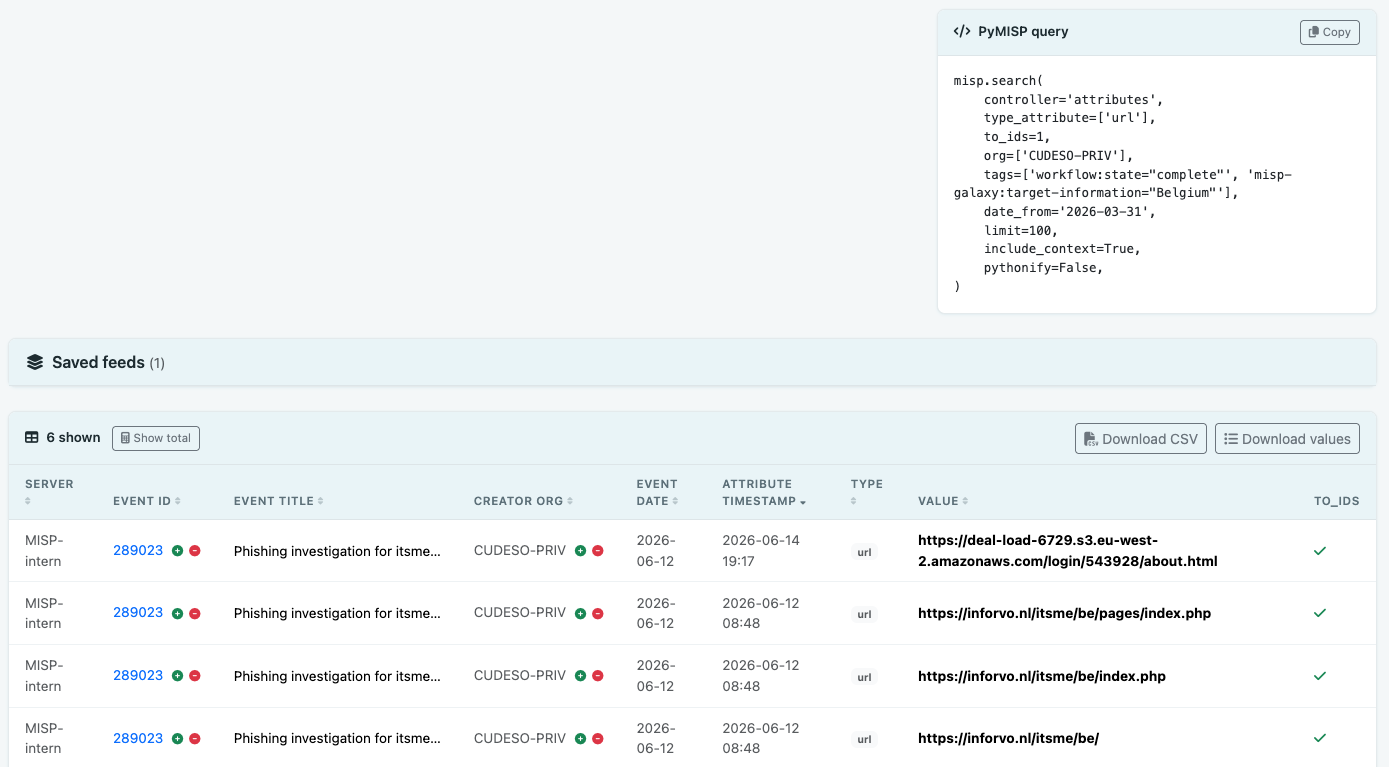Open event 289023 in the amazonaws URL row
1389x767 pixels.
tap(138, 550)
